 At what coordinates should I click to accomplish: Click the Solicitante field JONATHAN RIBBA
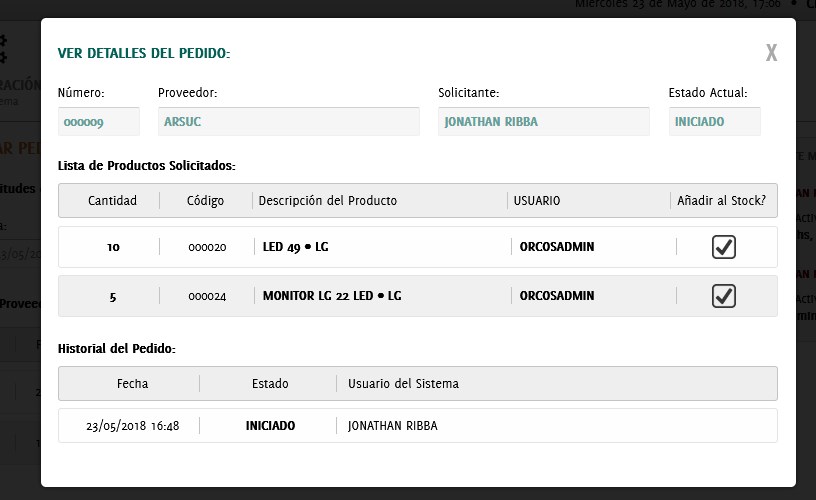[543, 122]
